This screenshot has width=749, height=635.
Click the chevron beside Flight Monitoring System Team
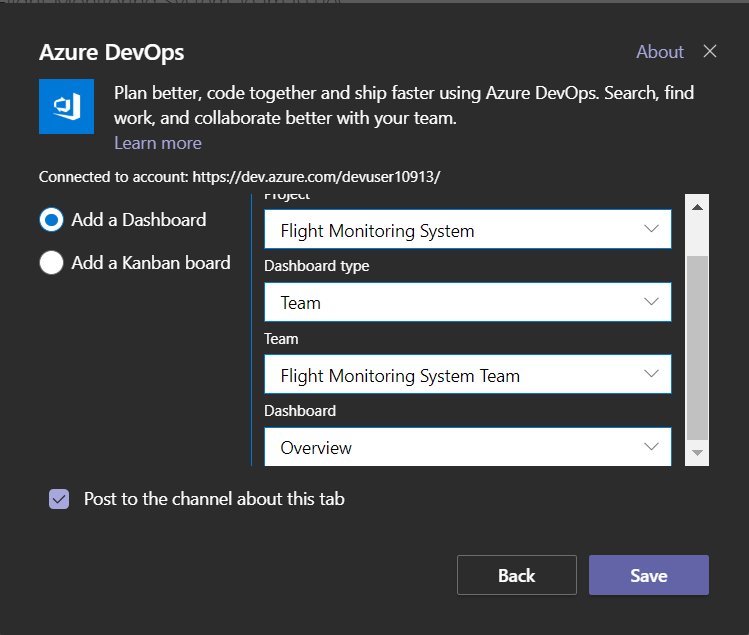(x=652, y=375)
